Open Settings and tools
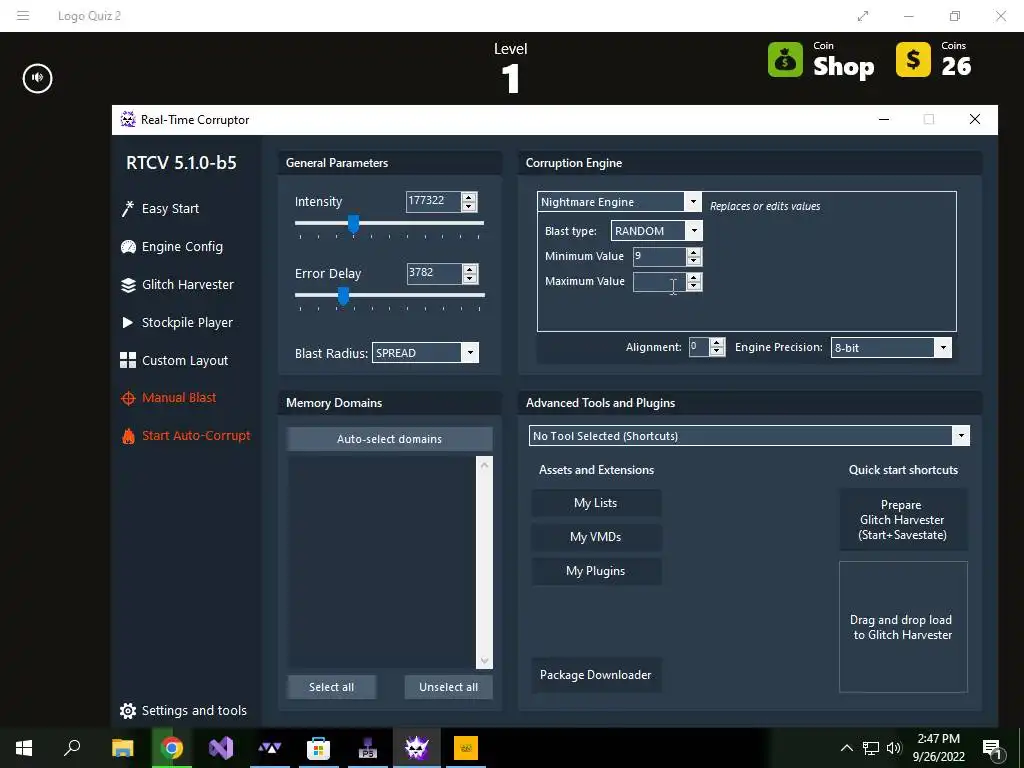 point(194,711)
